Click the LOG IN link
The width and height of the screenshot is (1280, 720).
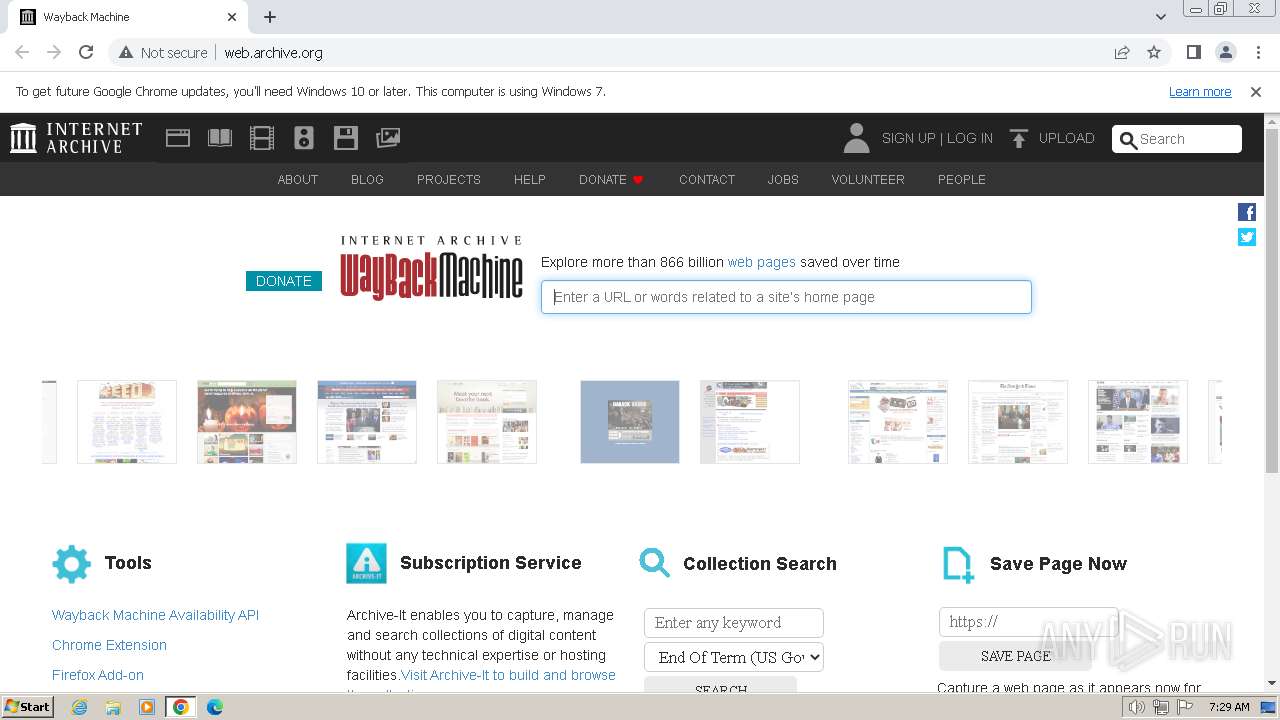(x=970, y=138)
